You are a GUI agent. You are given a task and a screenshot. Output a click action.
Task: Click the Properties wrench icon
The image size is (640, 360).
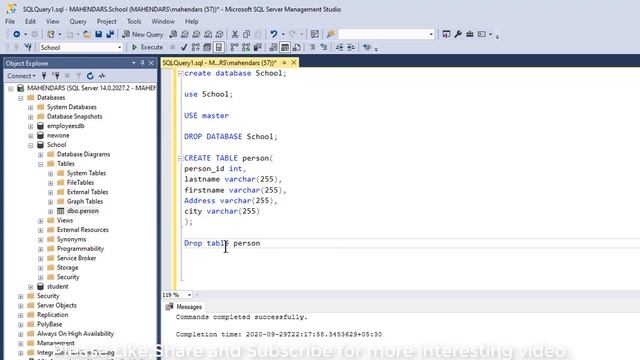458,34
